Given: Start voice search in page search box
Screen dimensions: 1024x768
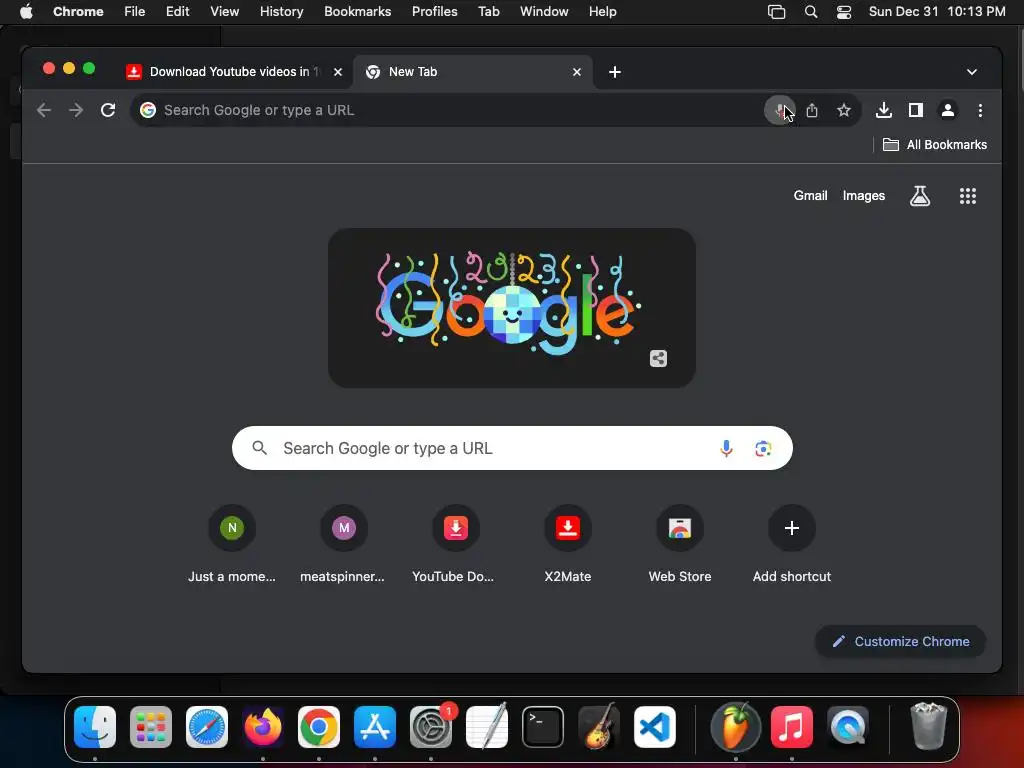Looking at the screenshot, I should click(x=726, y=448).
